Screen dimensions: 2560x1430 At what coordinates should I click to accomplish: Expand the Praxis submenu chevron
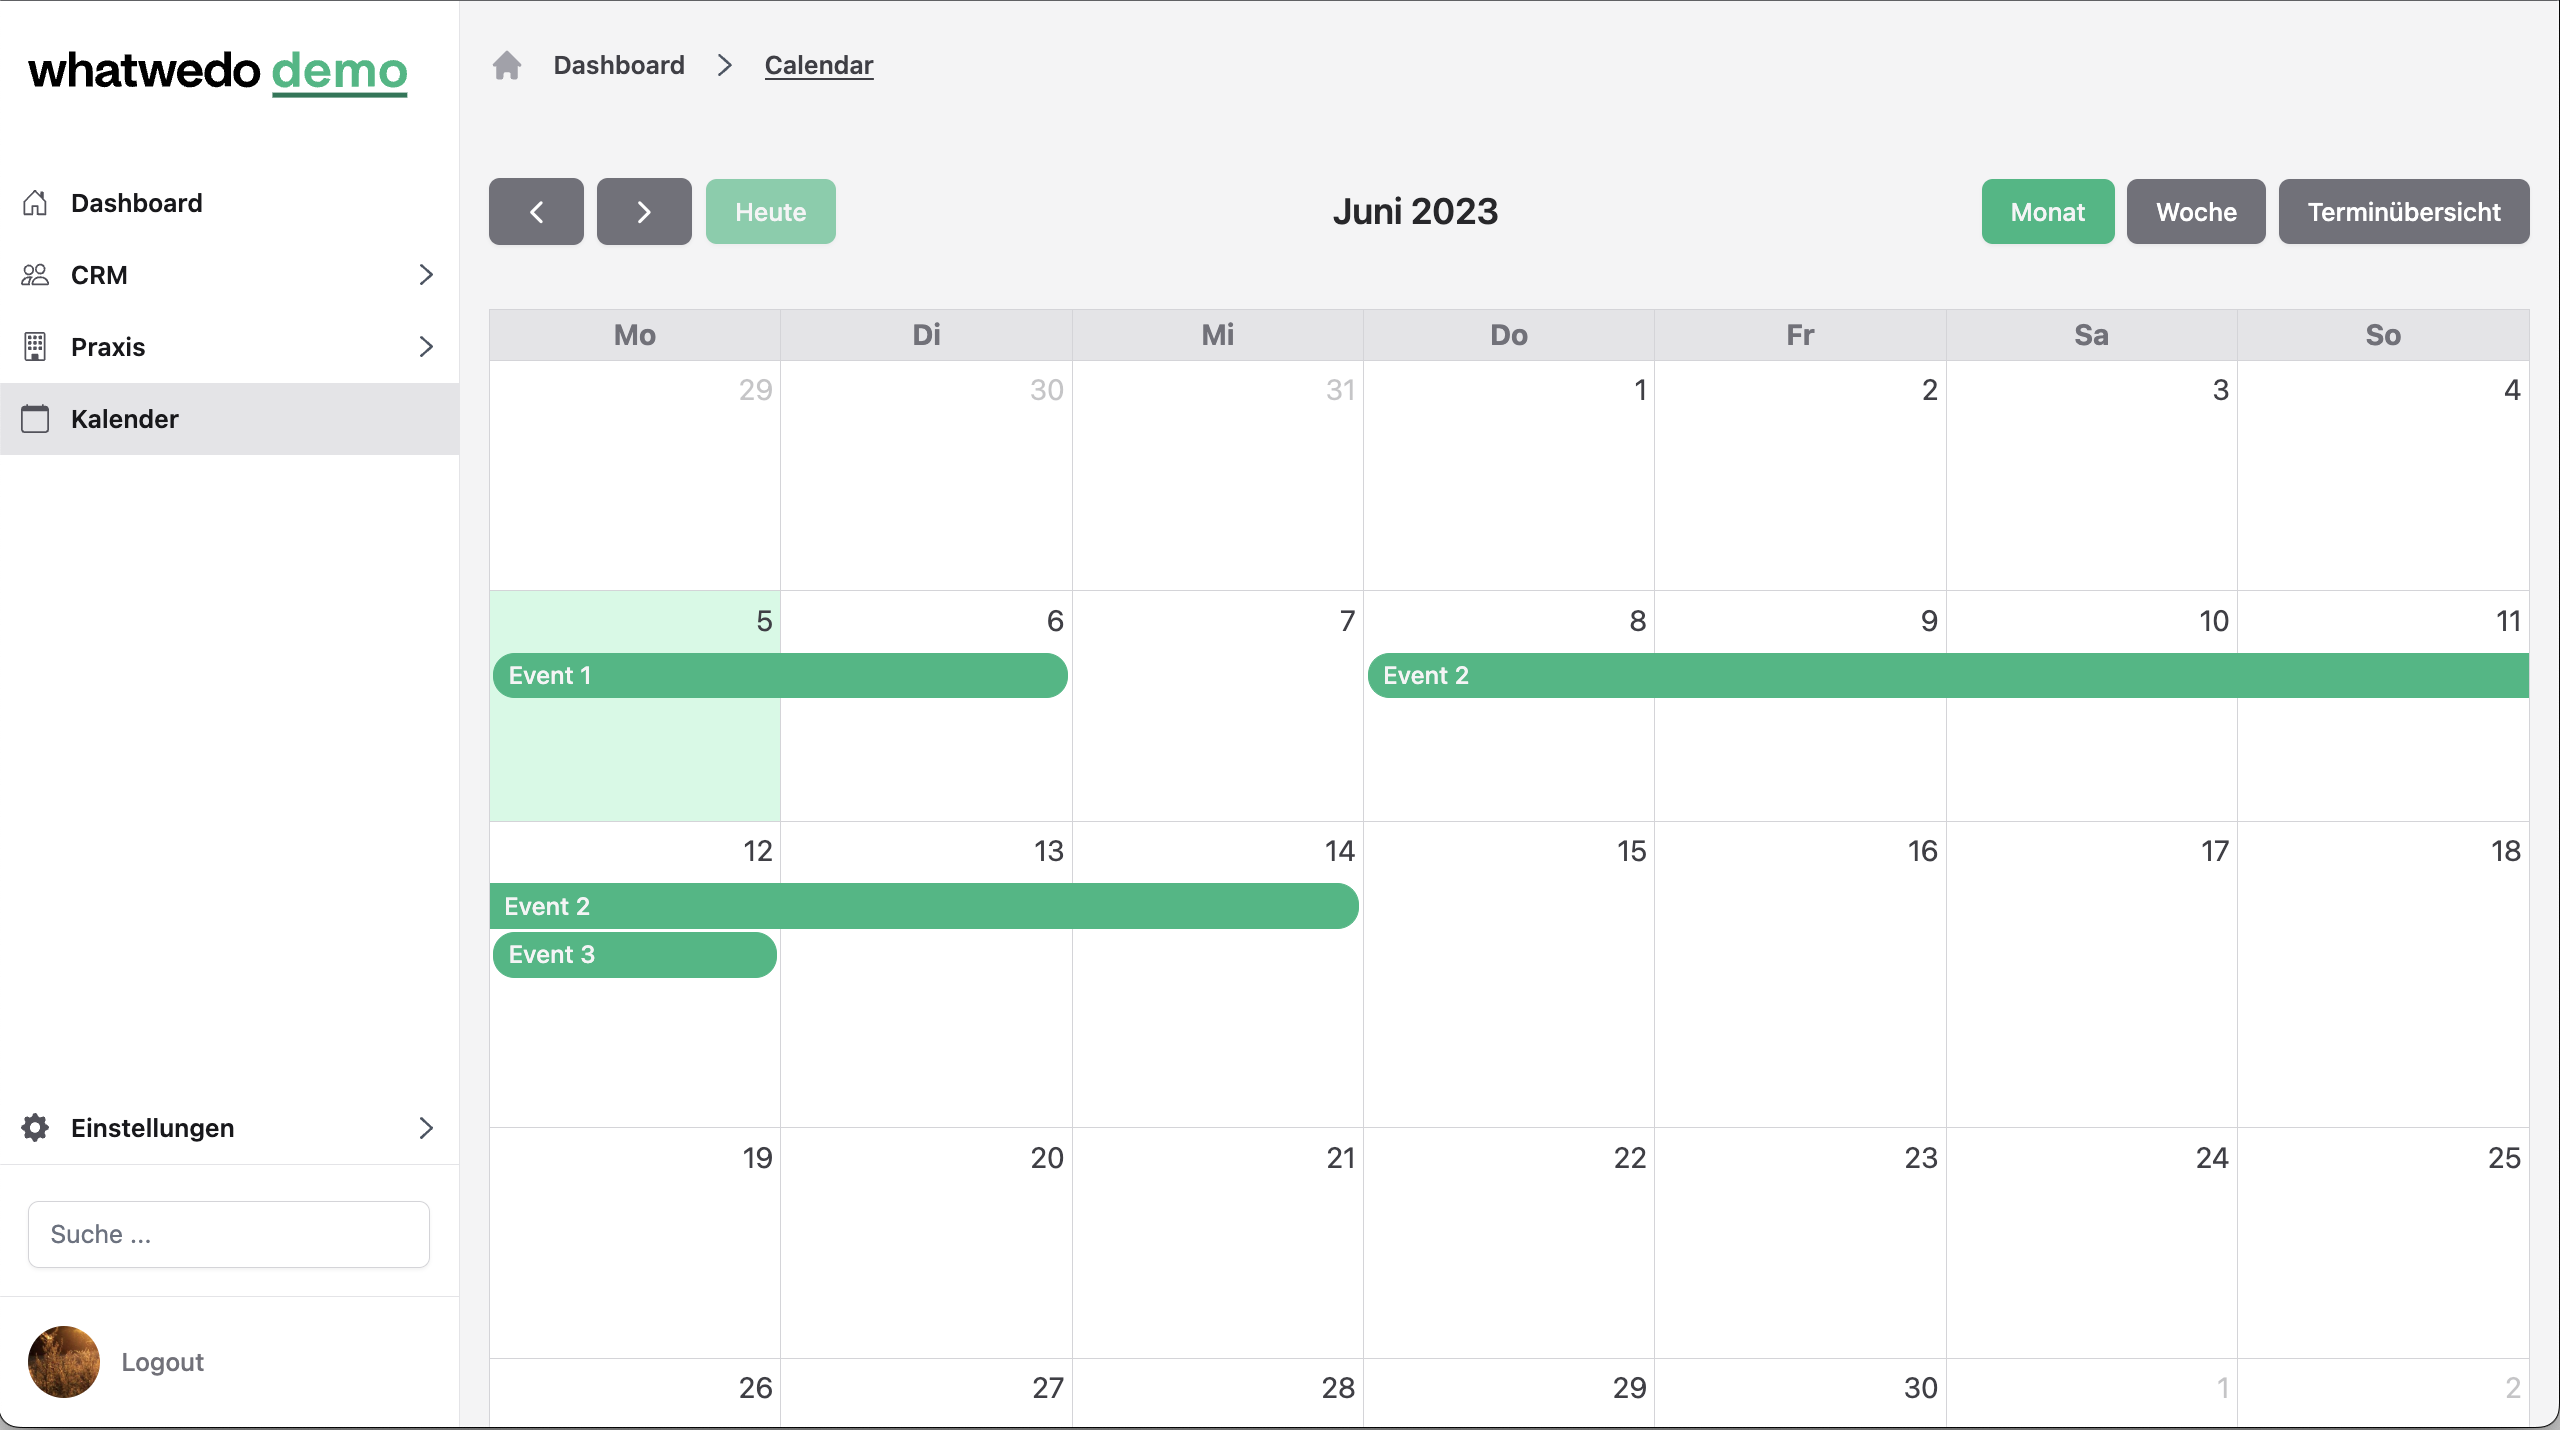tap(426, 347)
